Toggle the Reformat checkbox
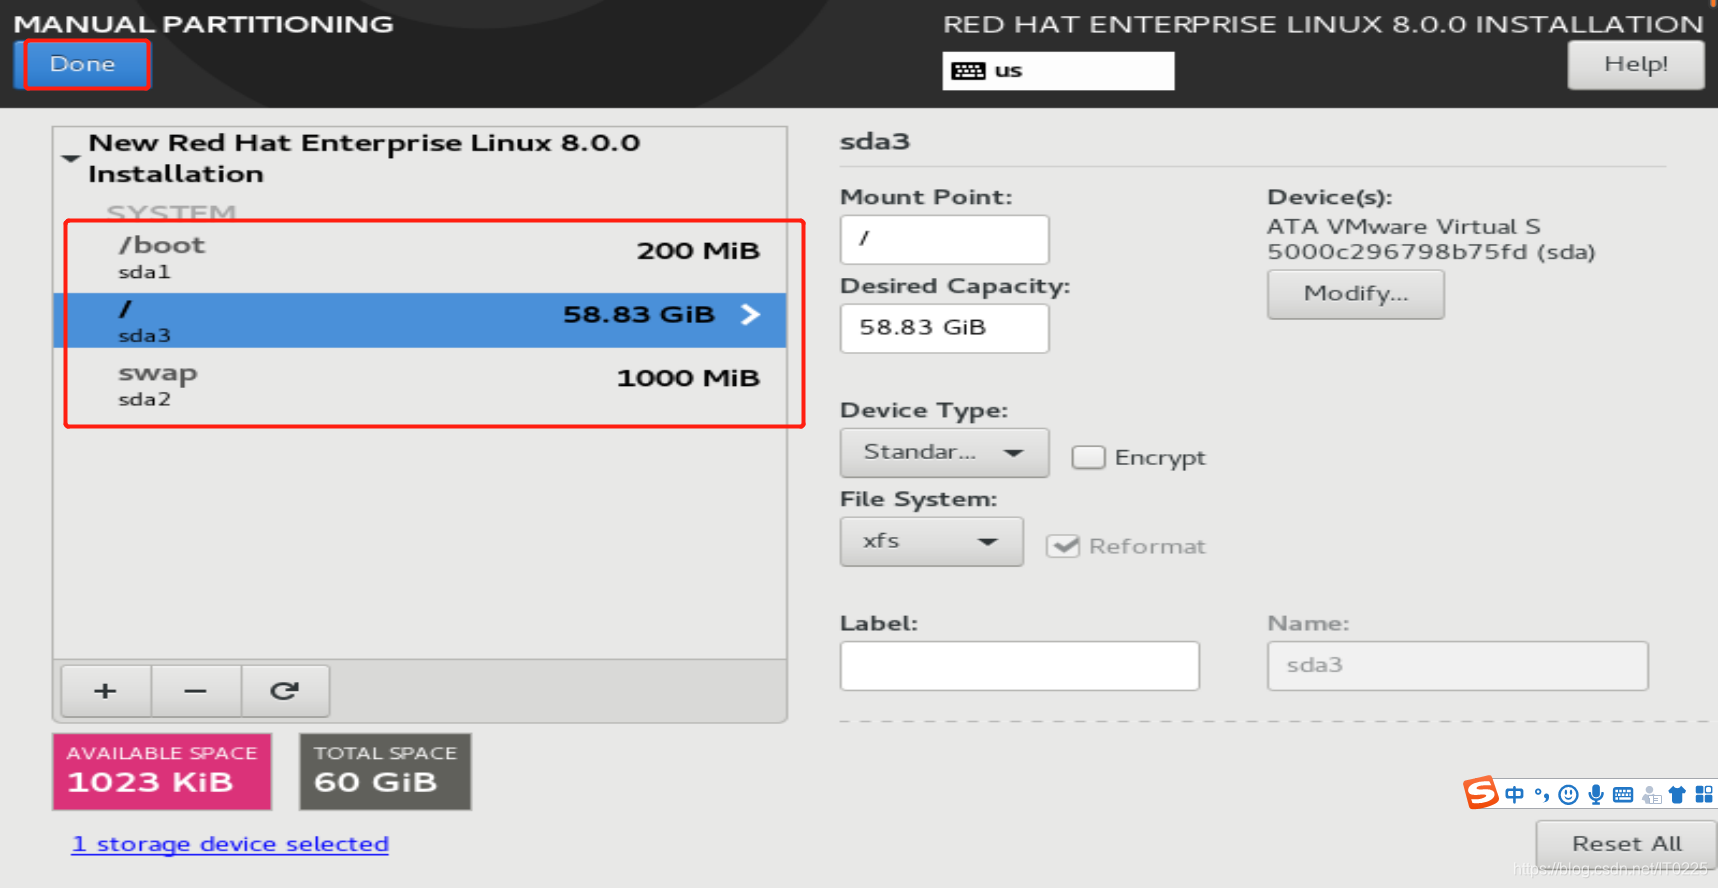 (1062, 546)
